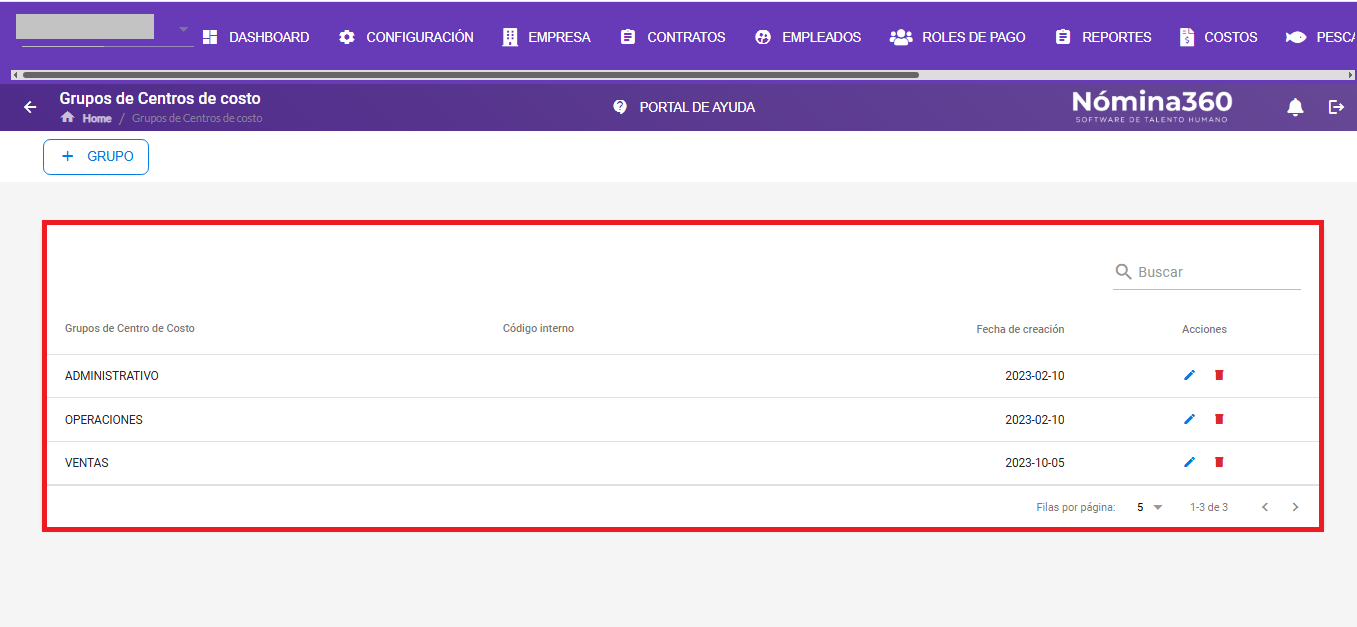Sort by Fecha de creación column header
Viewport: 1357px width, 627px height.
click(1020, 329)
